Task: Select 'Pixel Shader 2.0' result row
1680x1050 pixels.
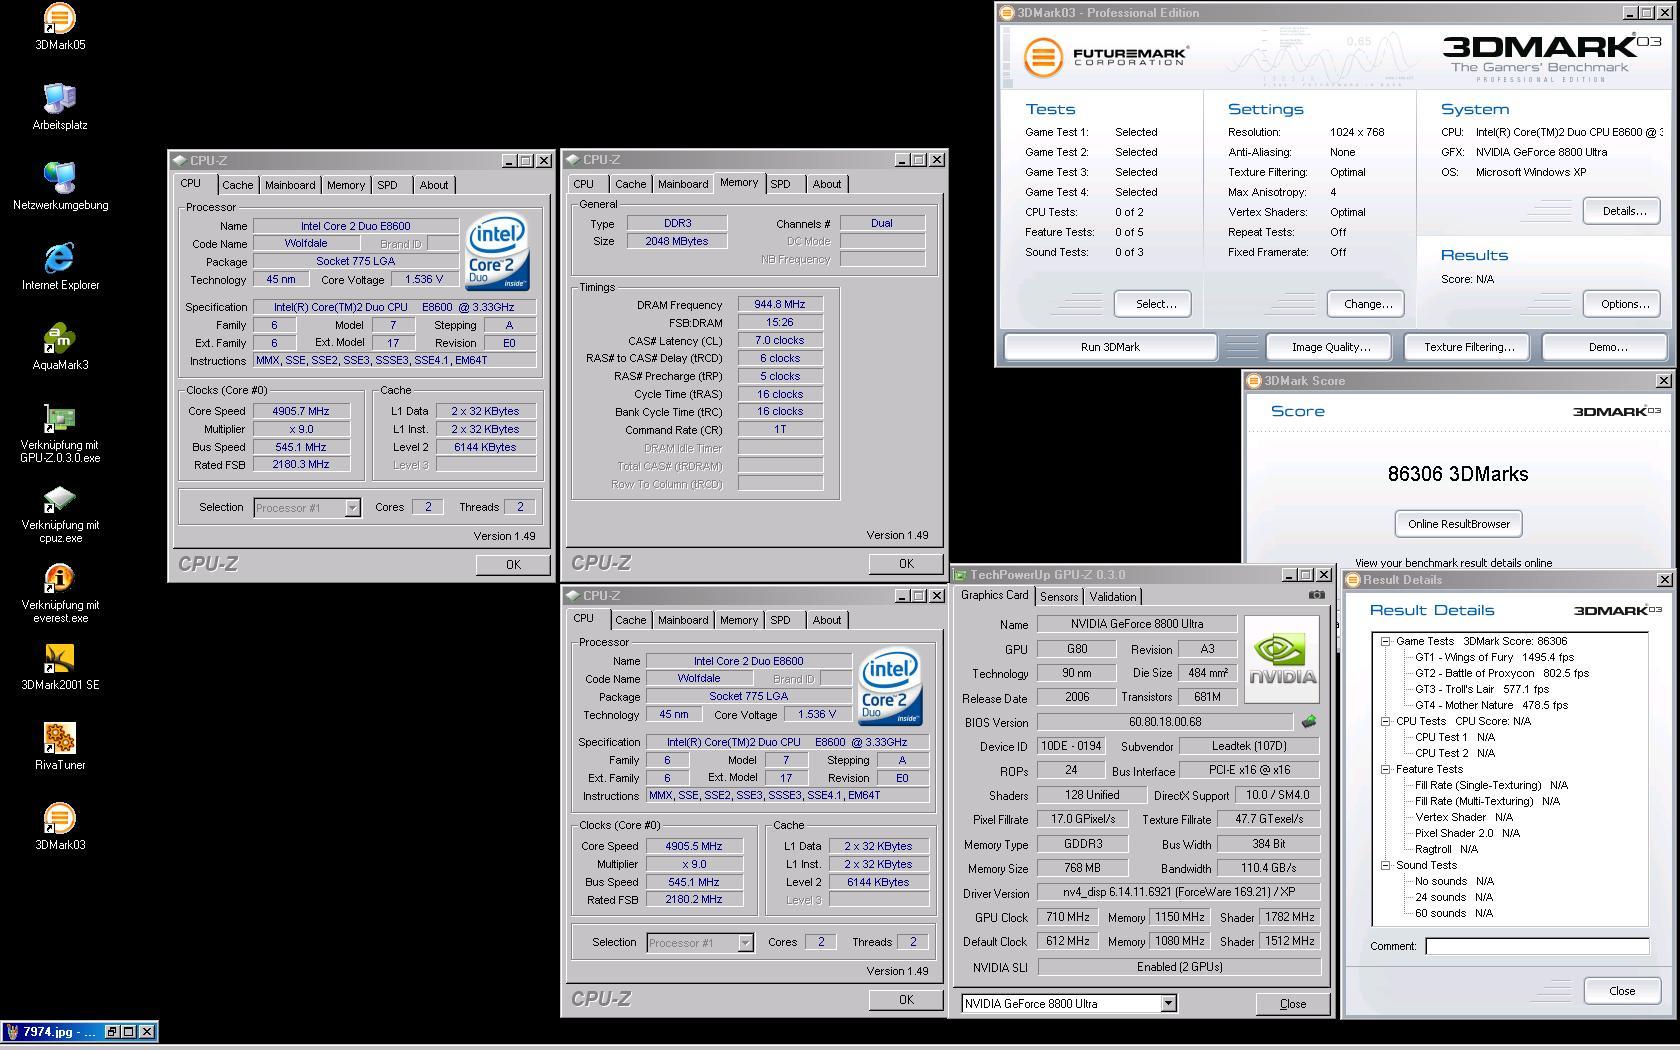Action: [1467, 834]
